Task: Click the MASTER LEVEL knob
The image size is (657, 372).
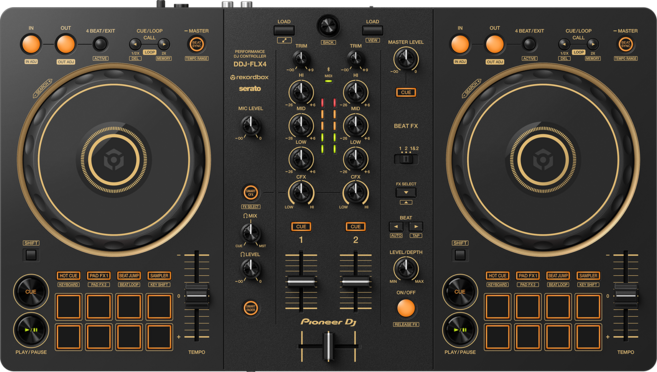Action: [406, 59]
